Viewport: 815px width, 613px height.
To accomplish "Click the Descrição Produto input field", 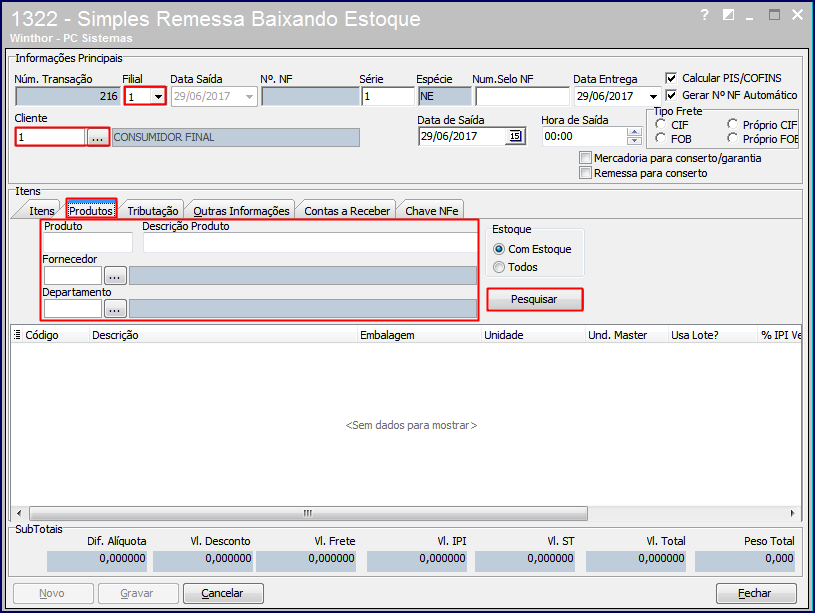I will coord(310,243).
